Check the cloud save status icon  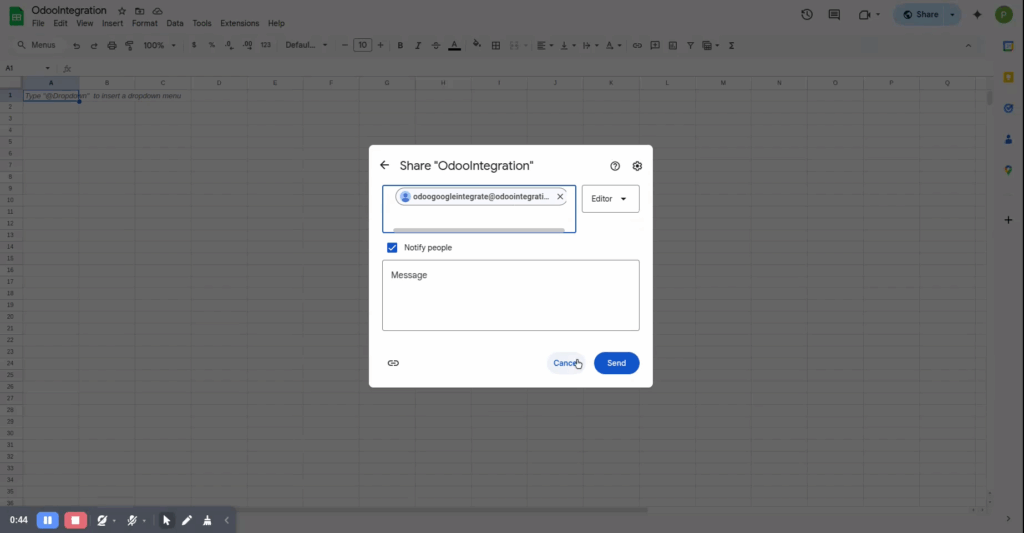157,11
